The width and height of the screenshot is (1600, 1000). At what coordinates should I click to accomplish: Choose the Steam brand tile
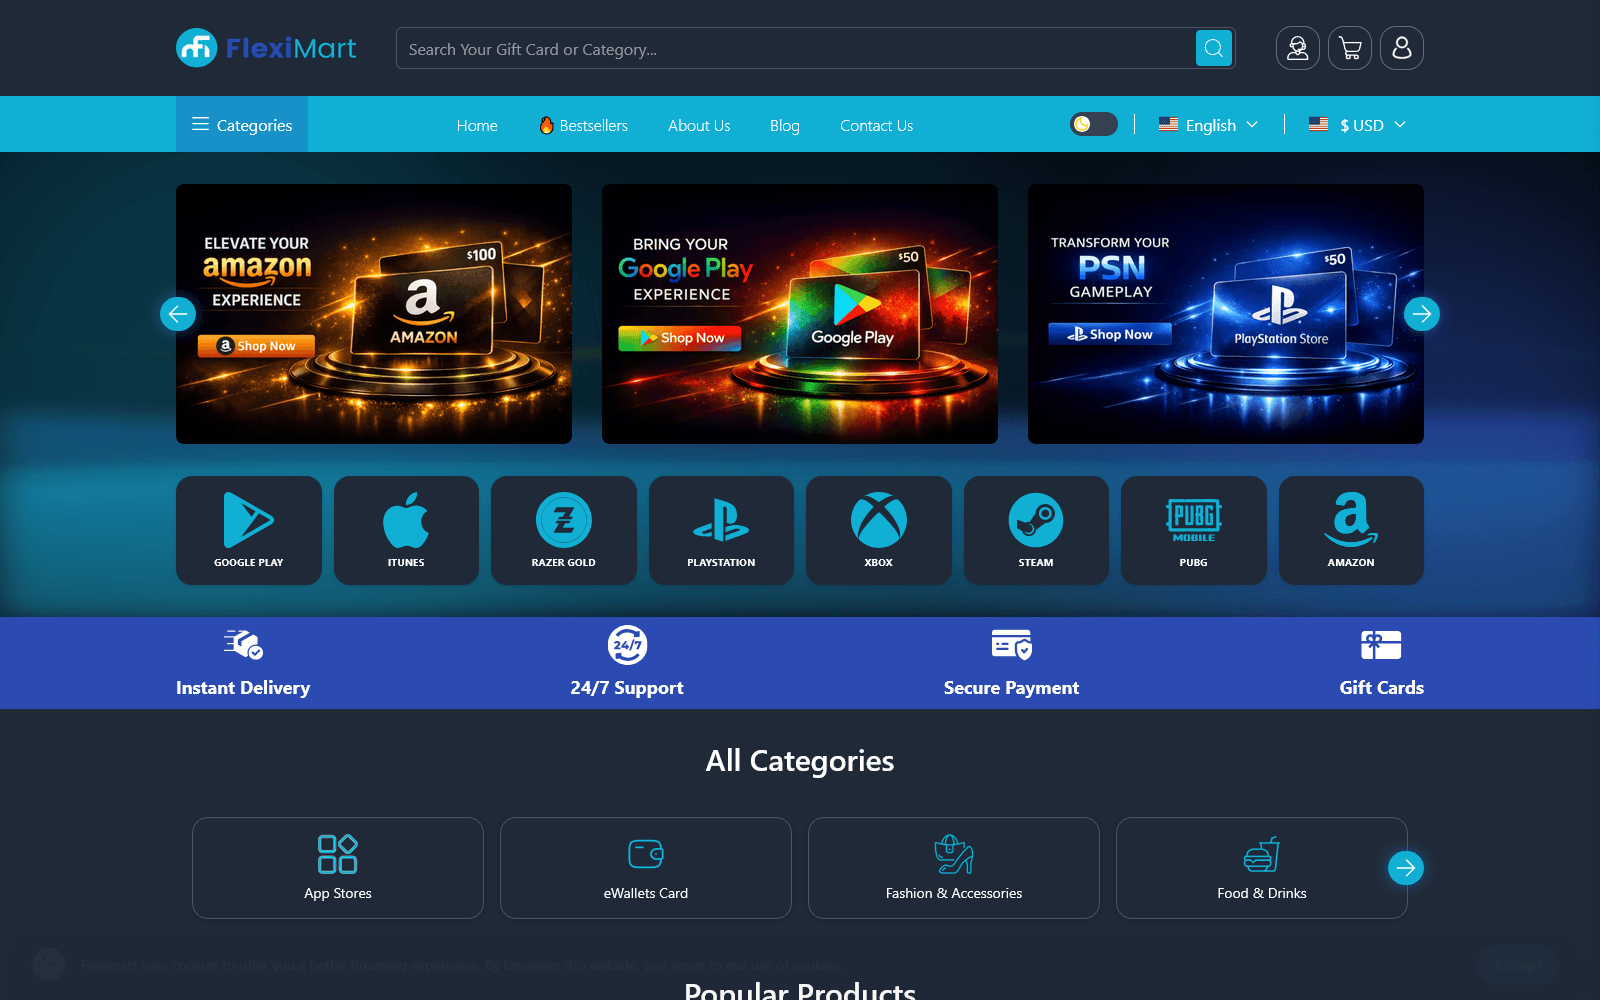coord(1036,530)
